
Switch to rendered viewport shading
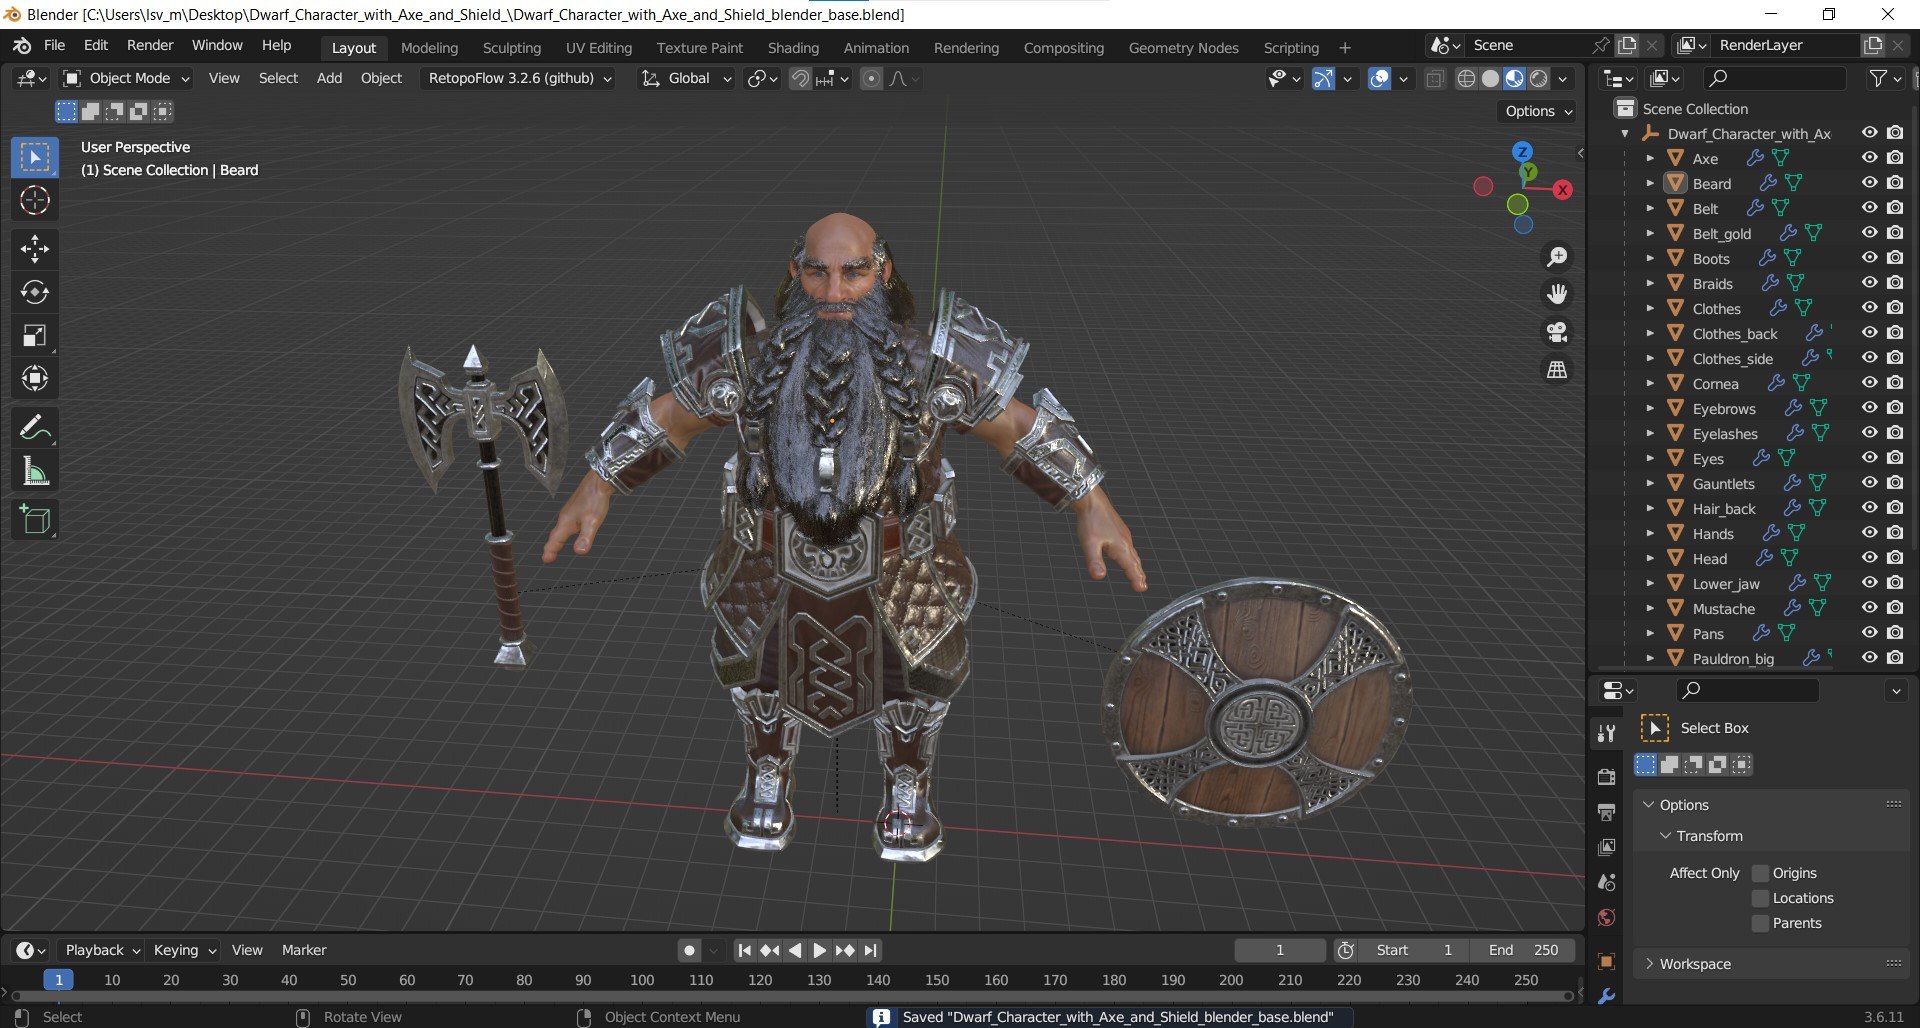point(1539,79)
